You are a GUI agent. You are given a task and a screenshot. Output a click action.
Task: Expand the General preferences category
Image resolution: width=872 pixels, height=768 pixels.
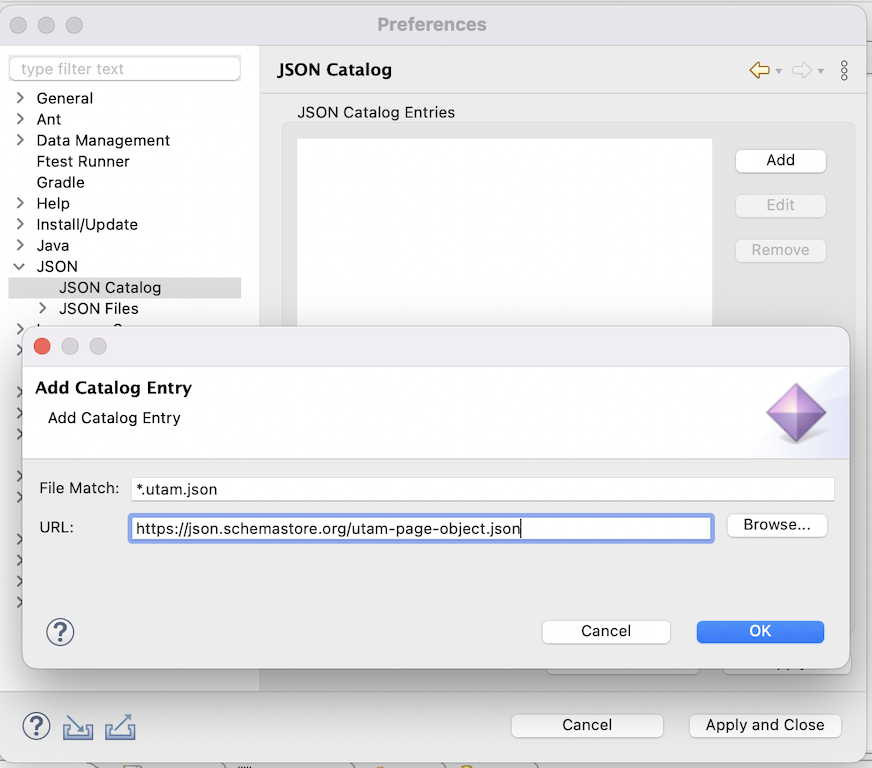[x=20, y=98]
